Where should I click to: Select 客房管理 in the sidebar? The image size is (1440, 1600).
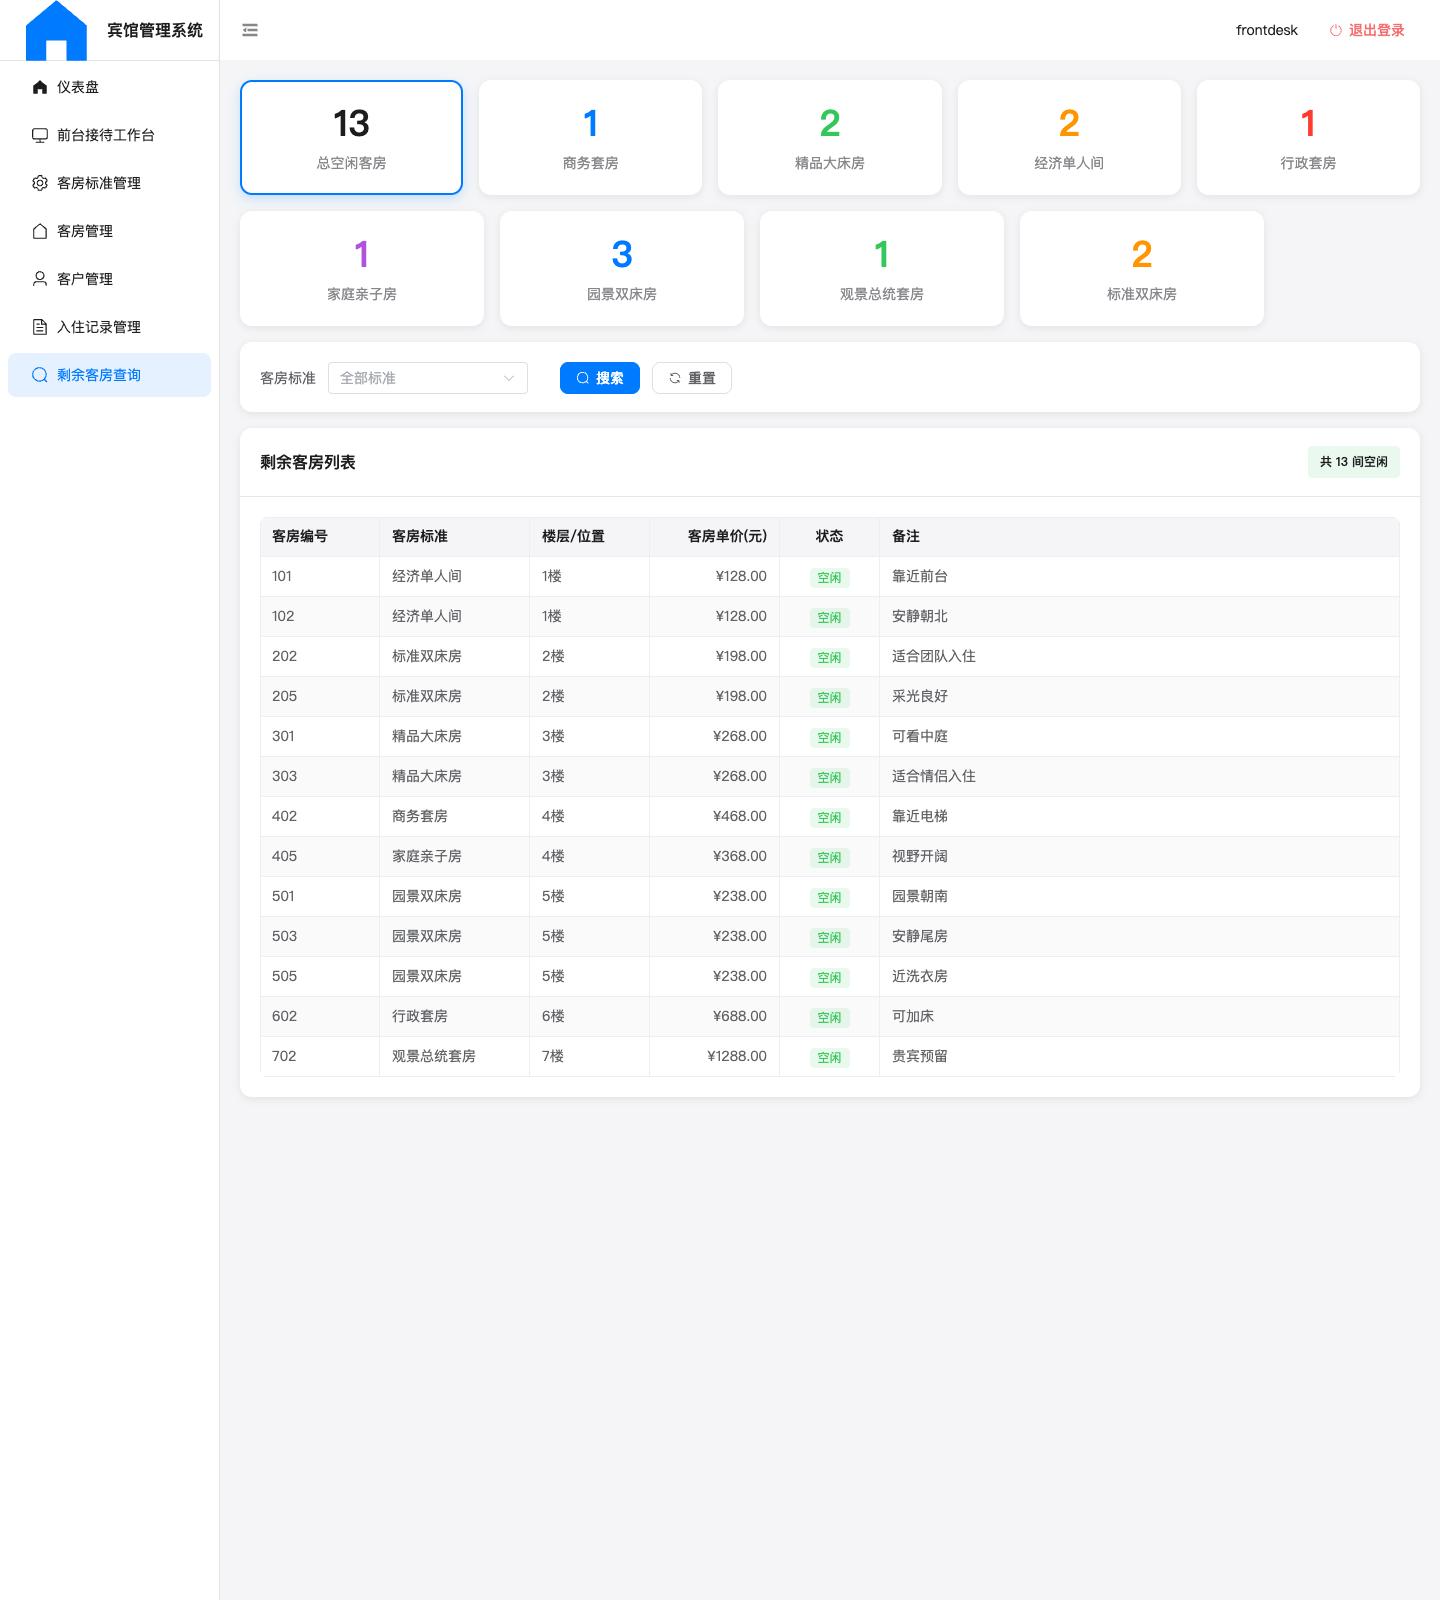[110, 231]
